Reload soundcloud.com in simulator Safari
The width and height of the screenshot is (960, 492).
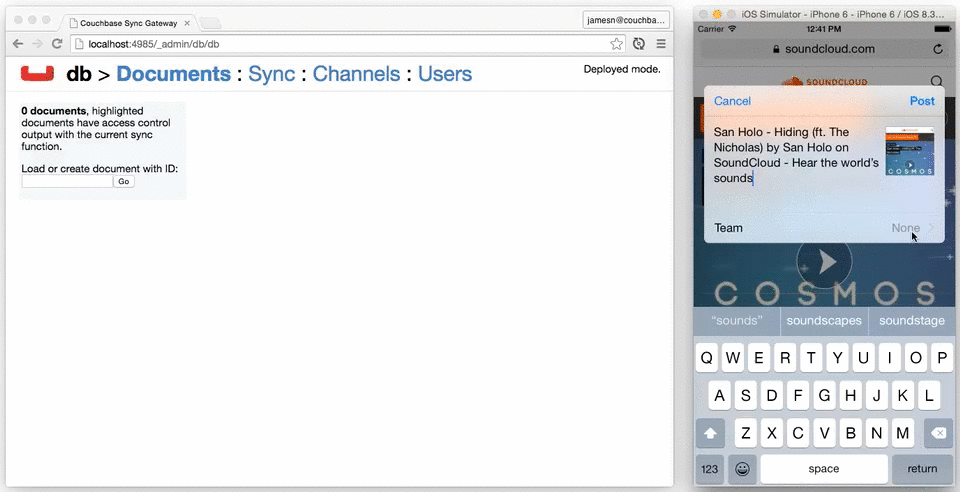(938, 49)
